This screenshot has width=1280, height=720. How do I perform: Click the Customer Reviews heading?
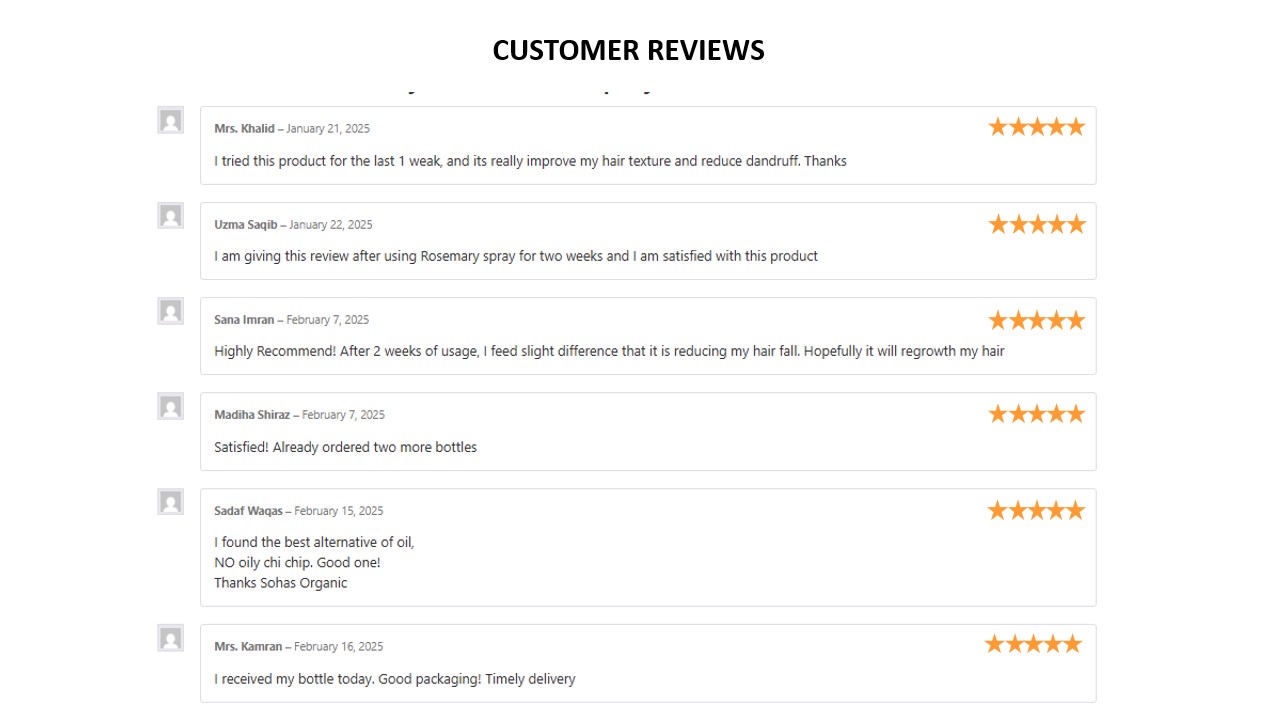tap(629, 50)
